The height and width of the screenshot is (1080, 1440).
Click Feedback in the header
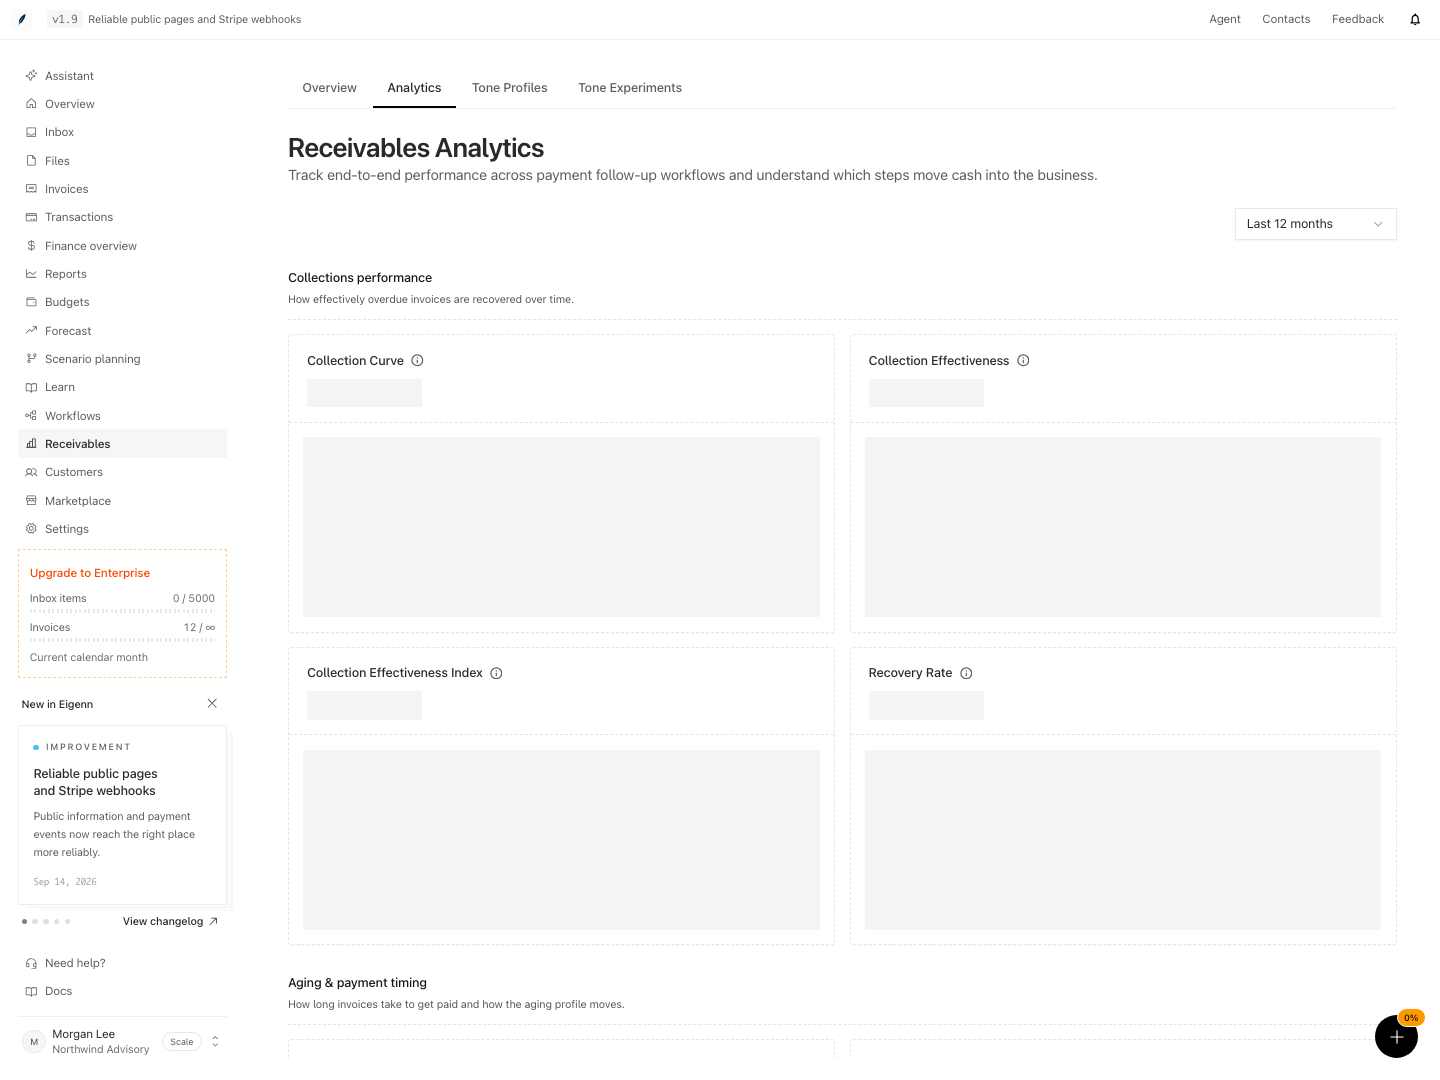pyautogui.click(x=1358, y=19)
